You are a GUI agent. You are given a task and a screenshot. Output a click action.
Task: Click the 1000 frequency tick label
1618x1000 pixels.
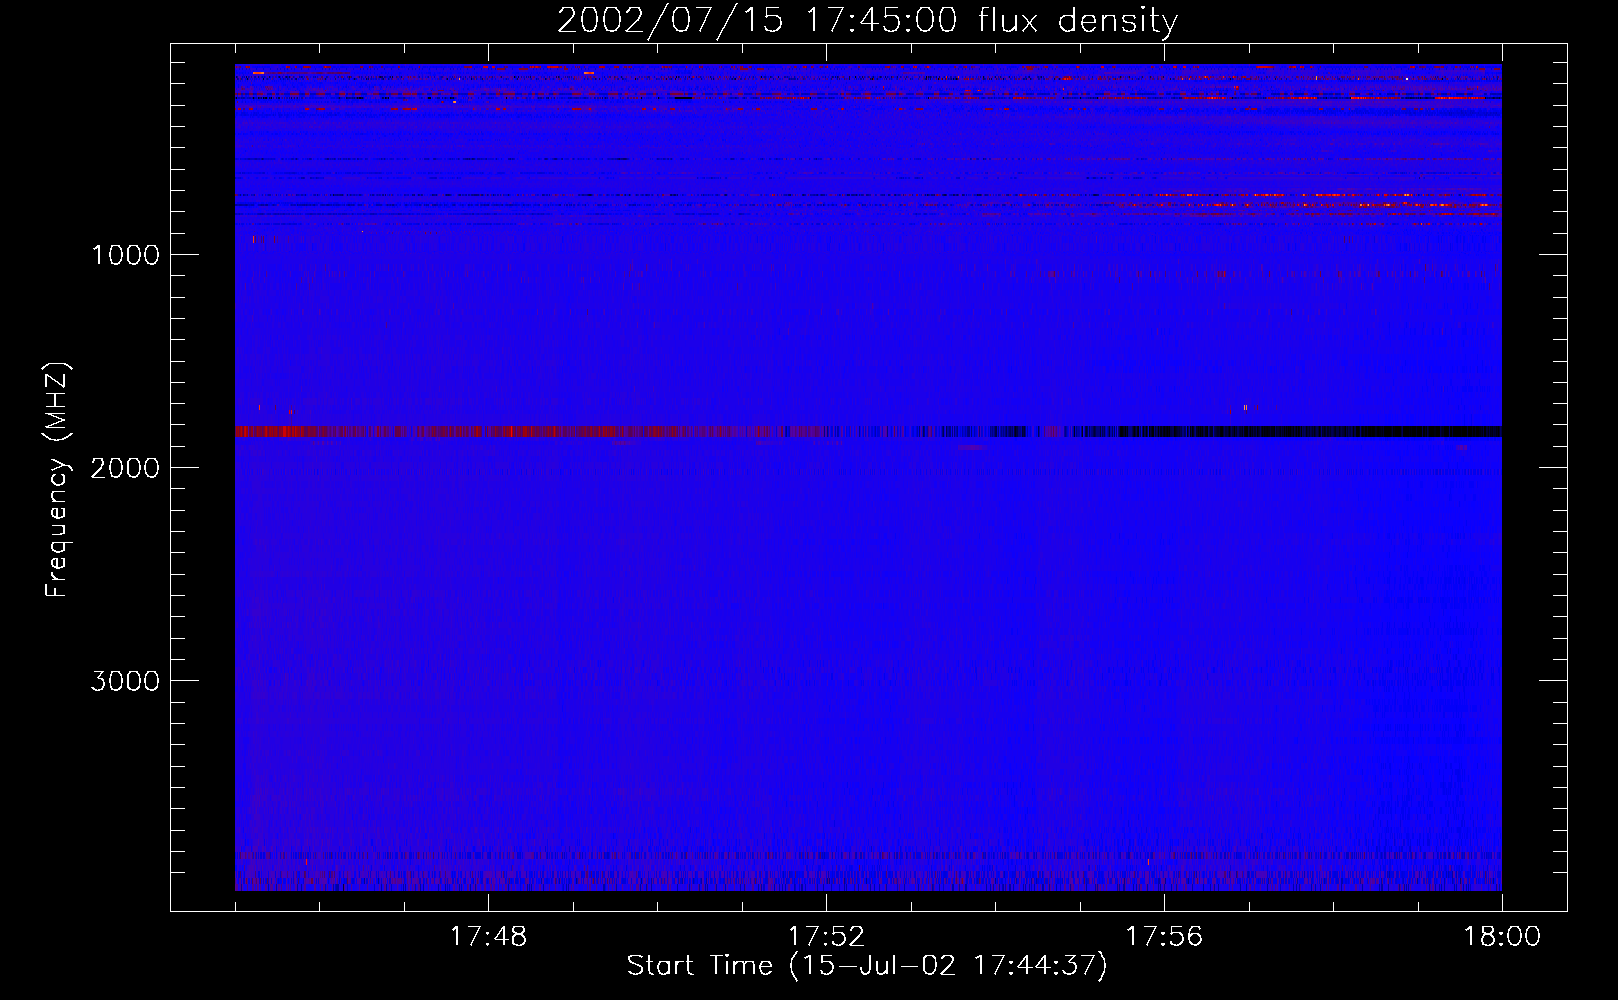coord(125,255)
